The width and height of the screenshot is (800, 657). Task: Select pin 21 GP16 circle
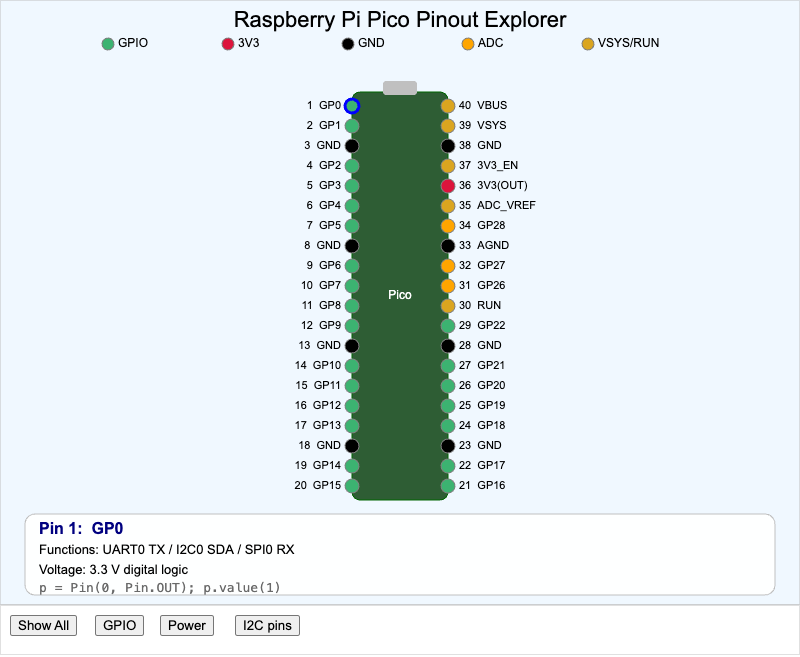(448, 486)
